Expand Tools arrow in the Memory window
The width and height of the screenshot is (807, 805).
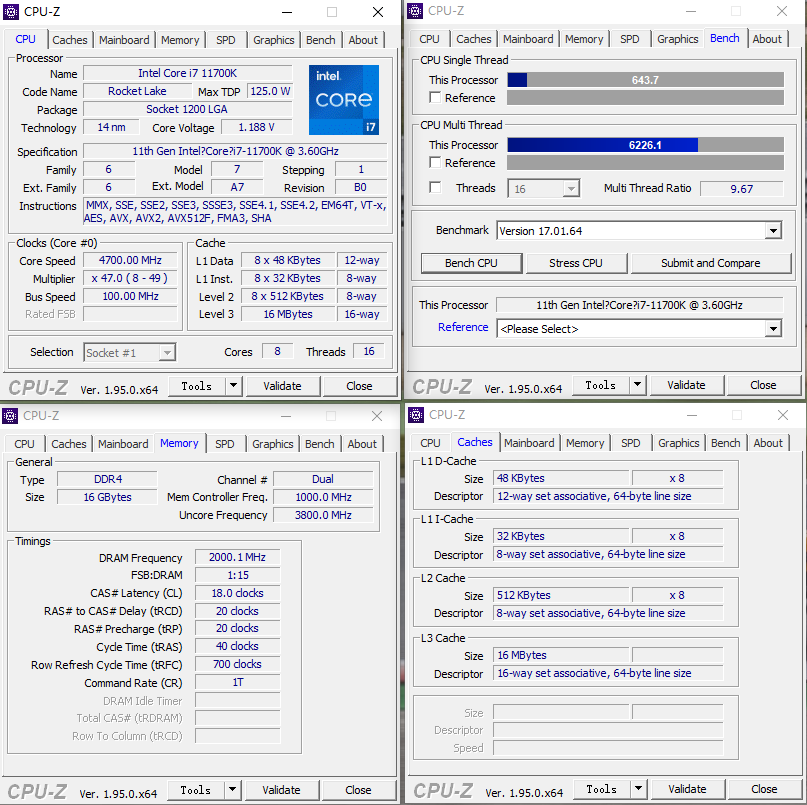[x=232, y=789]
